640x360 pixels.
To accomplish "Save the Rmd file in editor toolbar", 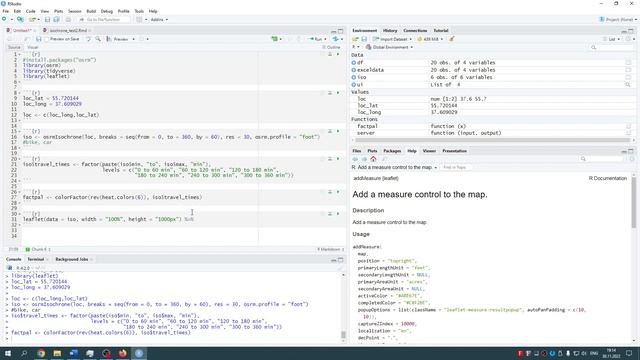I will point(38,39).
